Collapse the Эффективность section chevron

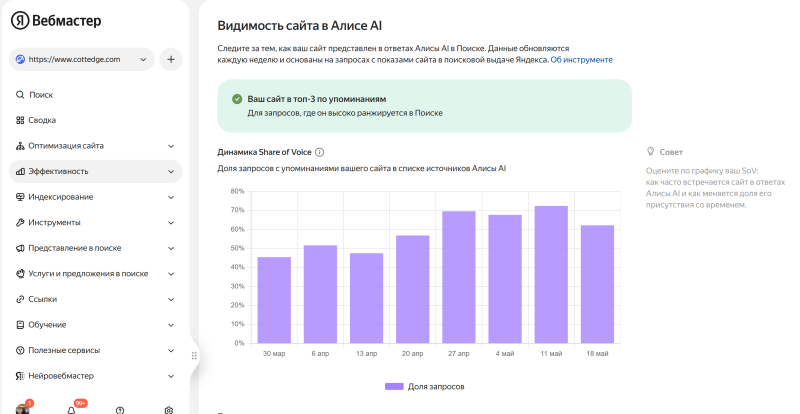[171, 172]
